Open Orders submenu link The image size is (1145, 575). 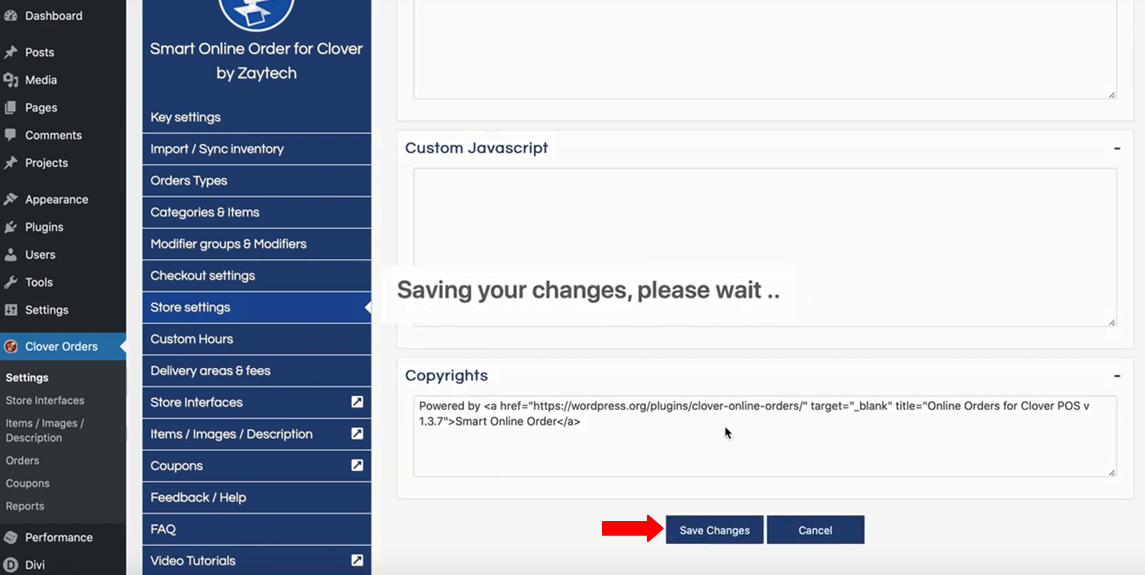(x=23, y=460)
